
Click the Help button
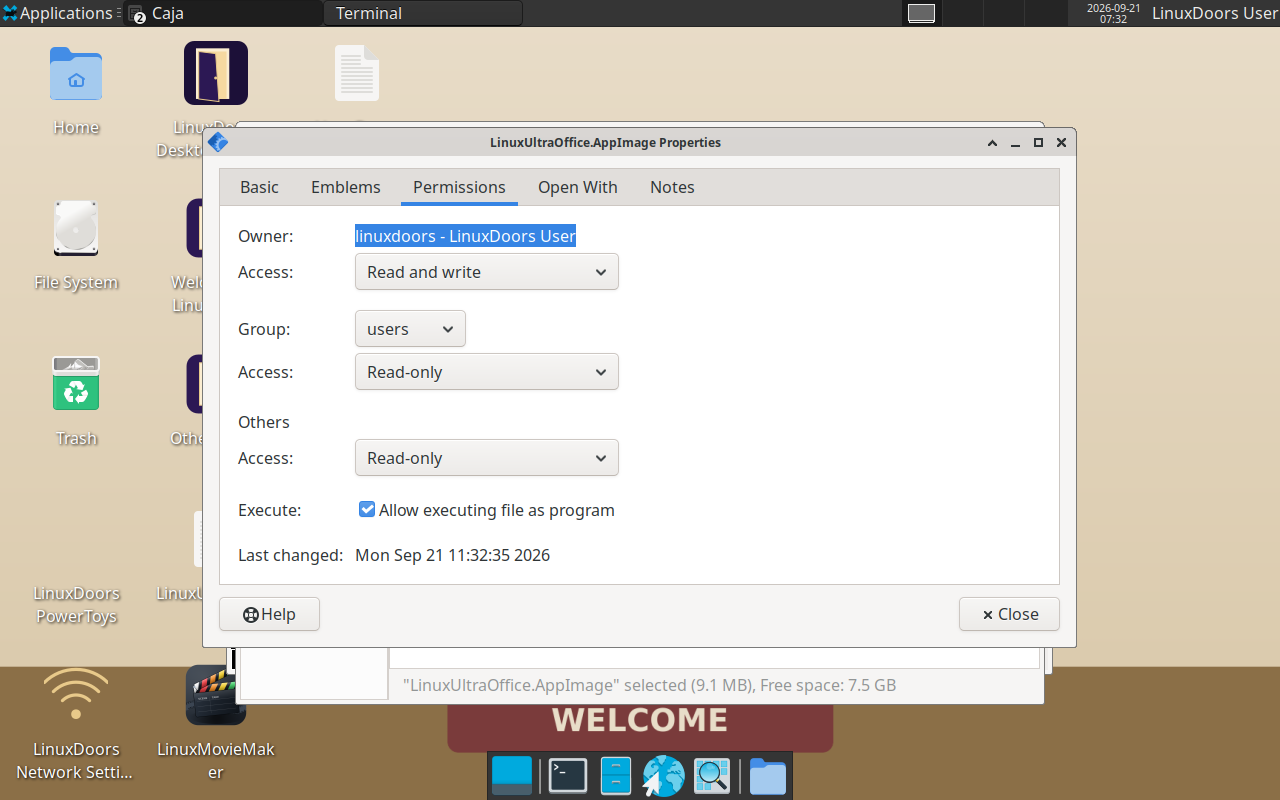269,614
